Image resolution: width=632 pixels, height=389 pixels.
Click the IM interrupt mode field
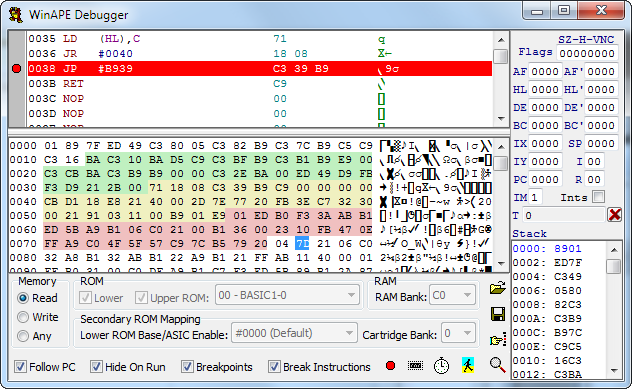point(535,198)
